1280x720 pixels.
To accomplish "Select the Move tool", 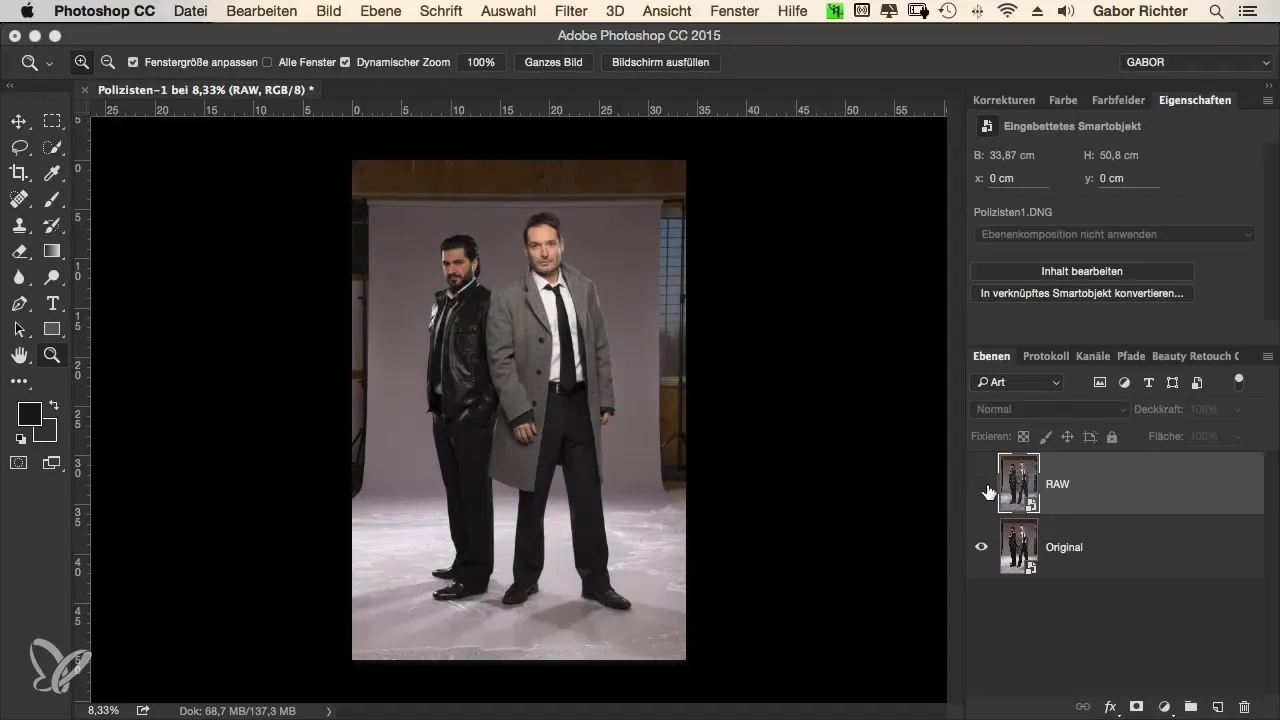I will (x=19, y=122).
